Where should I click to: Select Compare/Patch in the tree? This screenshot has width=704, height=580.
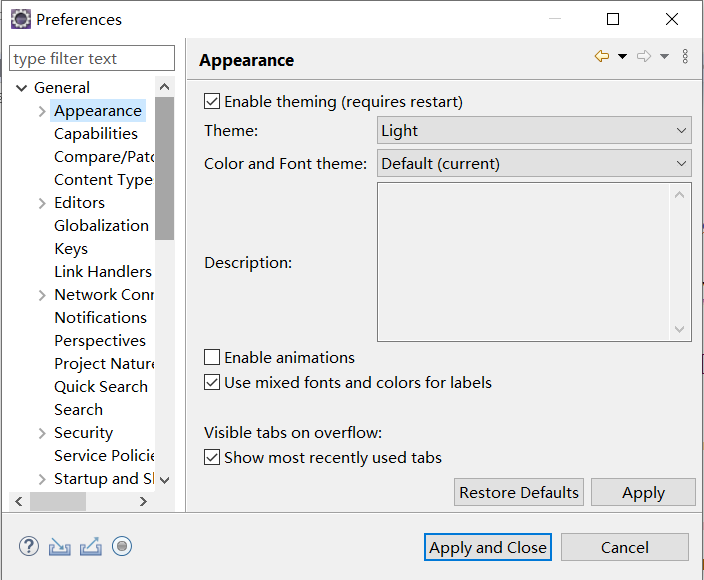(104, 157)
